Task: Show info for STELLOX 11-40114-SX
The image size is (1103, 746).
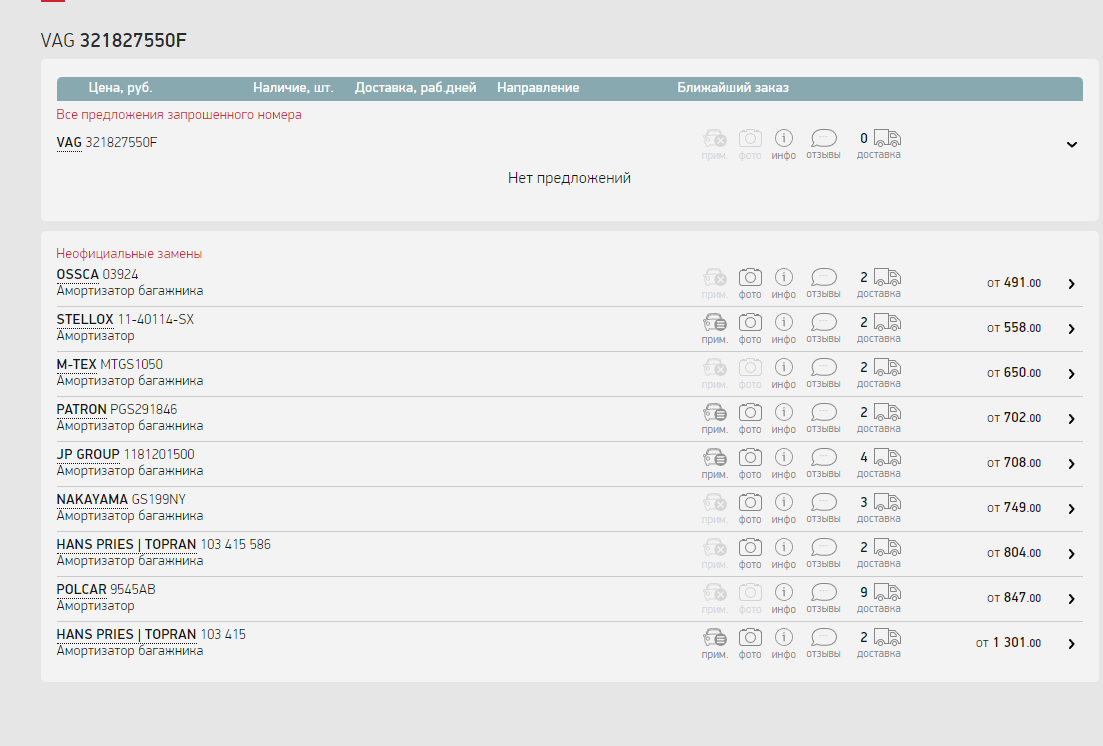Action: tap(784, 329)
